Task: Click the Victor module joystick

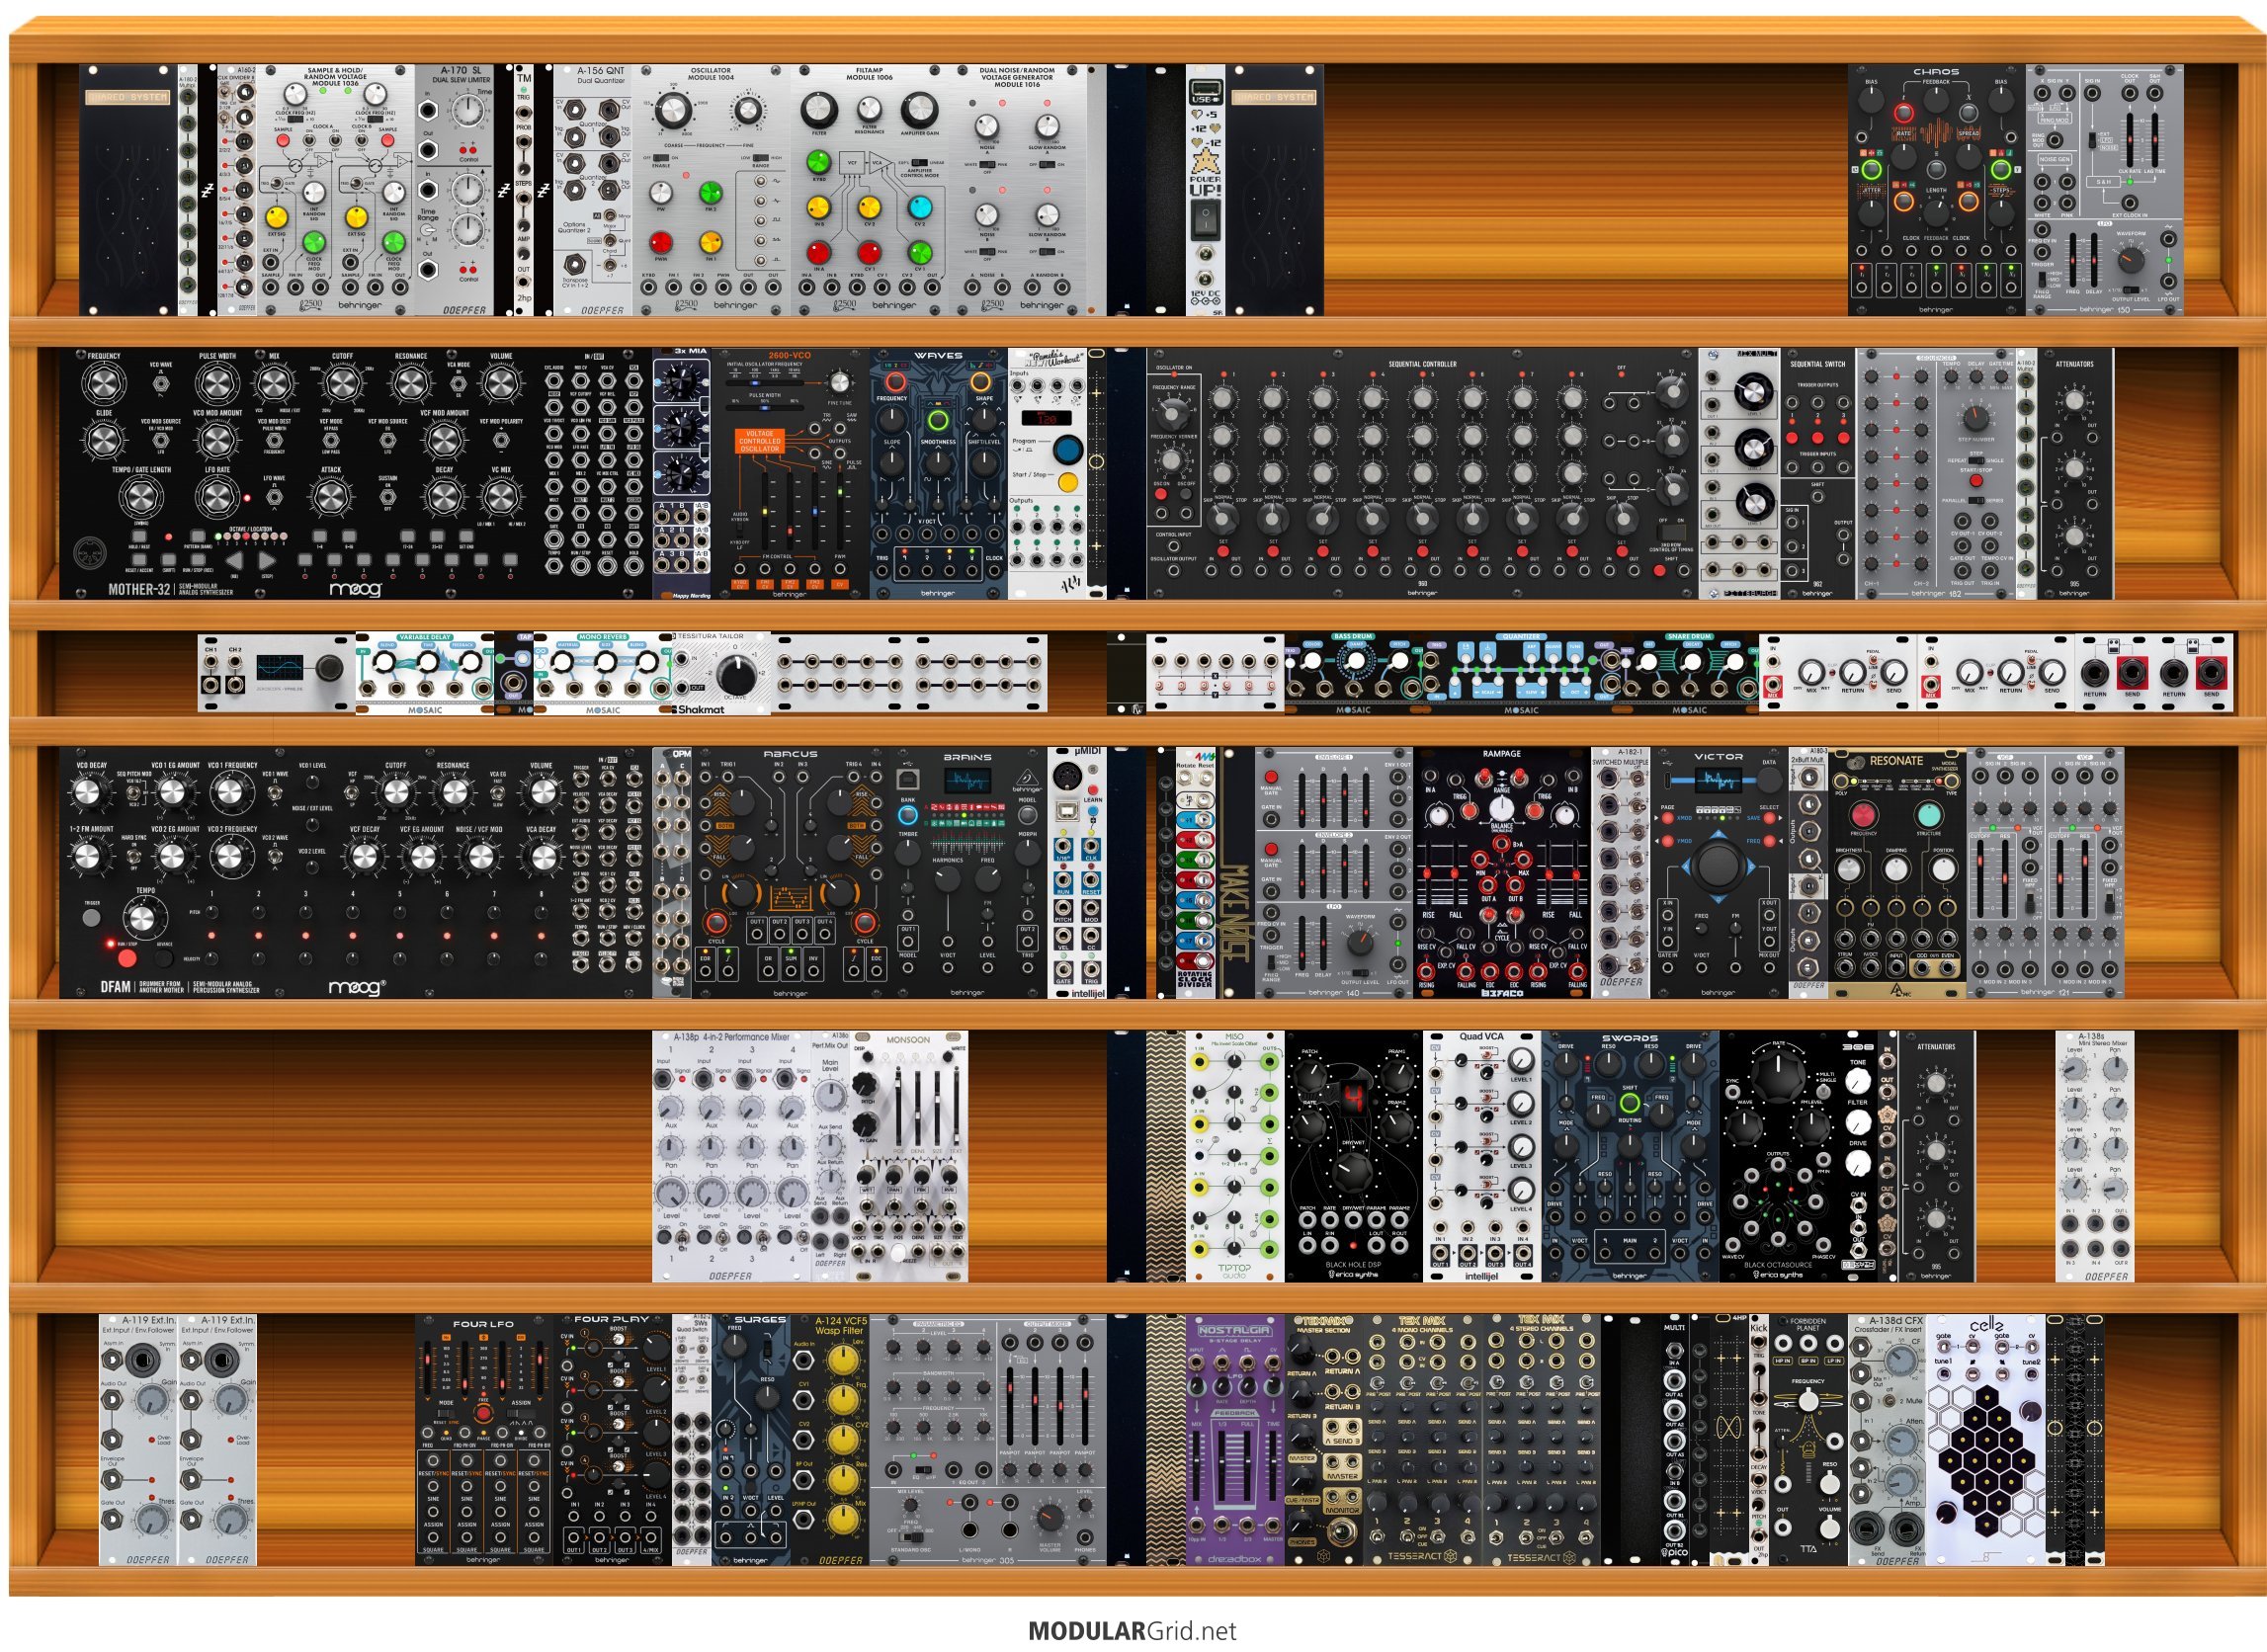Action: pos(1718,864)
